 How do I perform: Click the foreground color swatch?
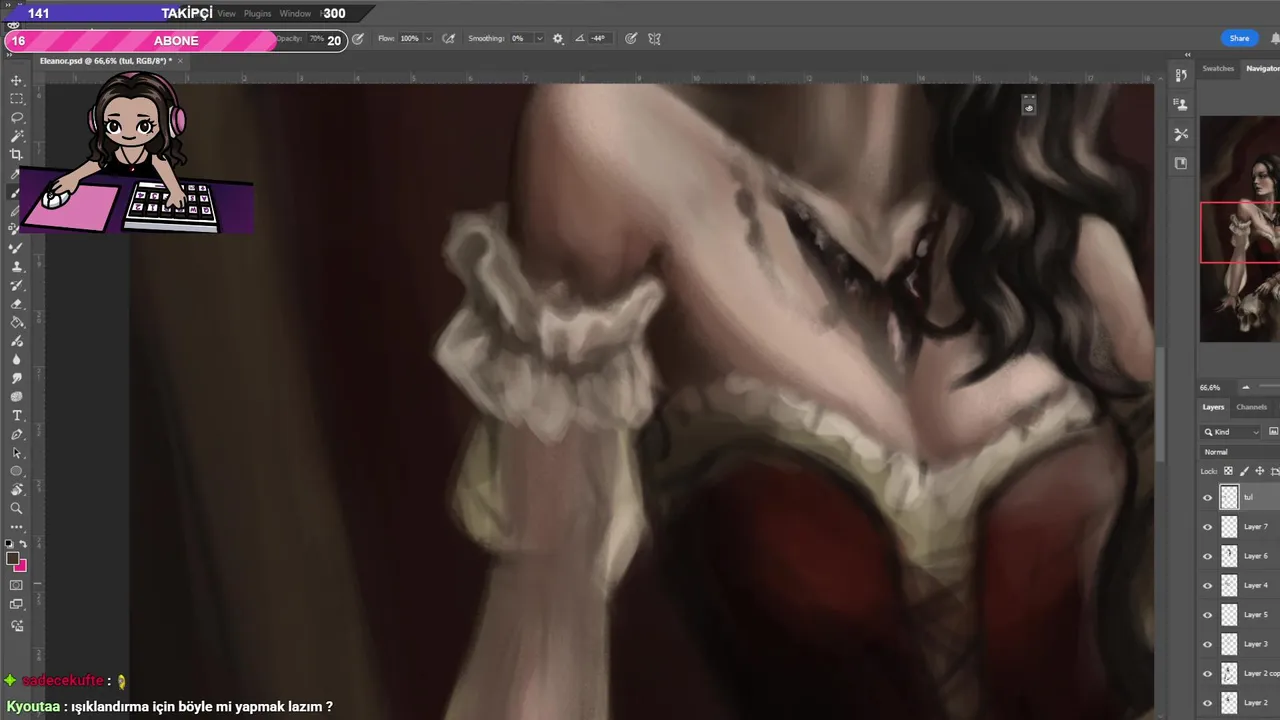(11, 559)
